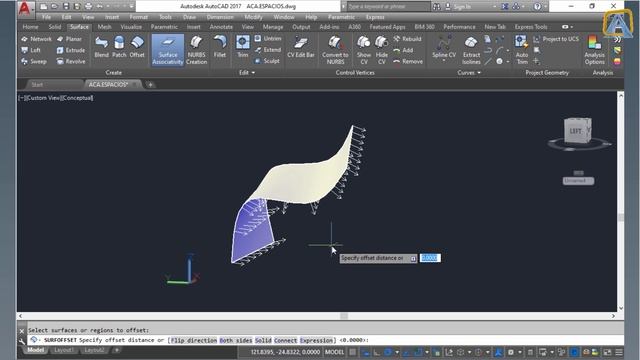Select the Revolve surface tool
Viewport: 640px width, 360px height.
point(71,62)
